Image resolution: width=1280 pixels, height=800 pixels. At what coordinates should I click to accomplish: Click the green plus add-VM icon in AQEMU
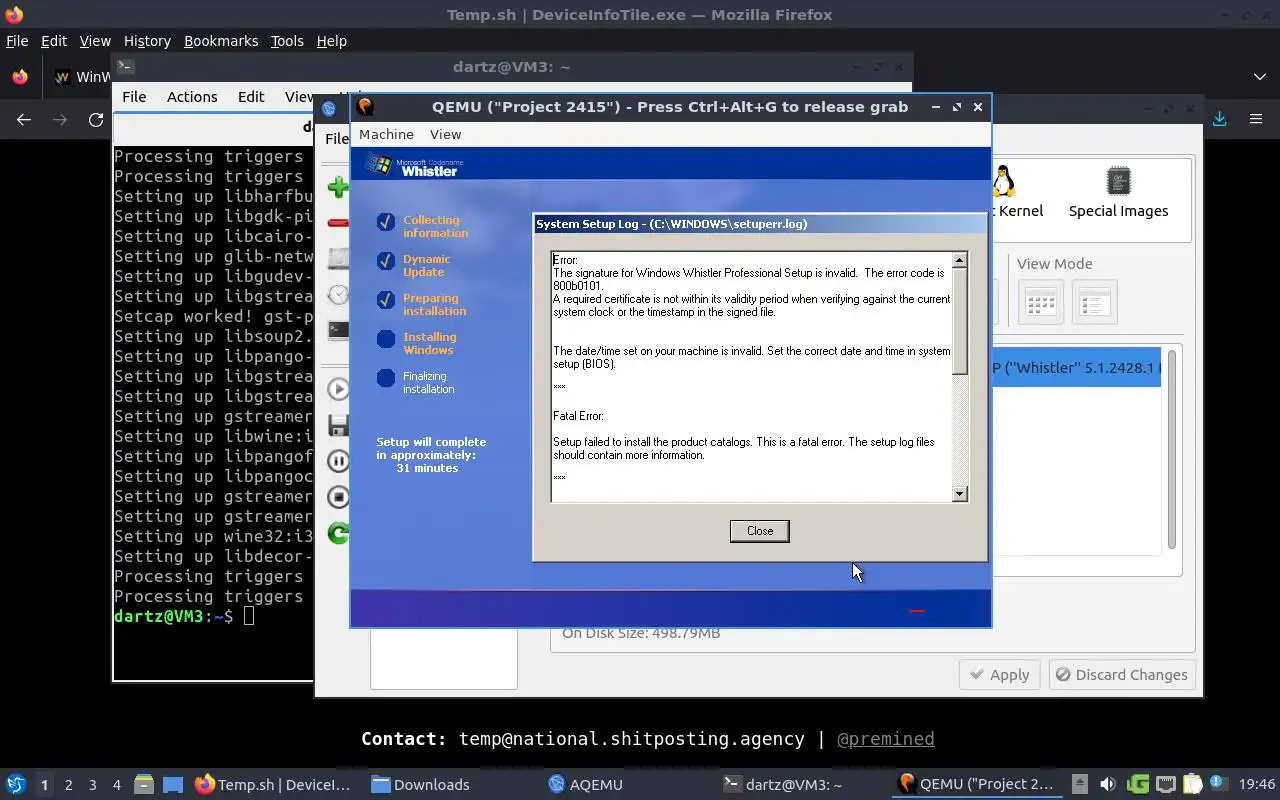[x=338, y=187]
